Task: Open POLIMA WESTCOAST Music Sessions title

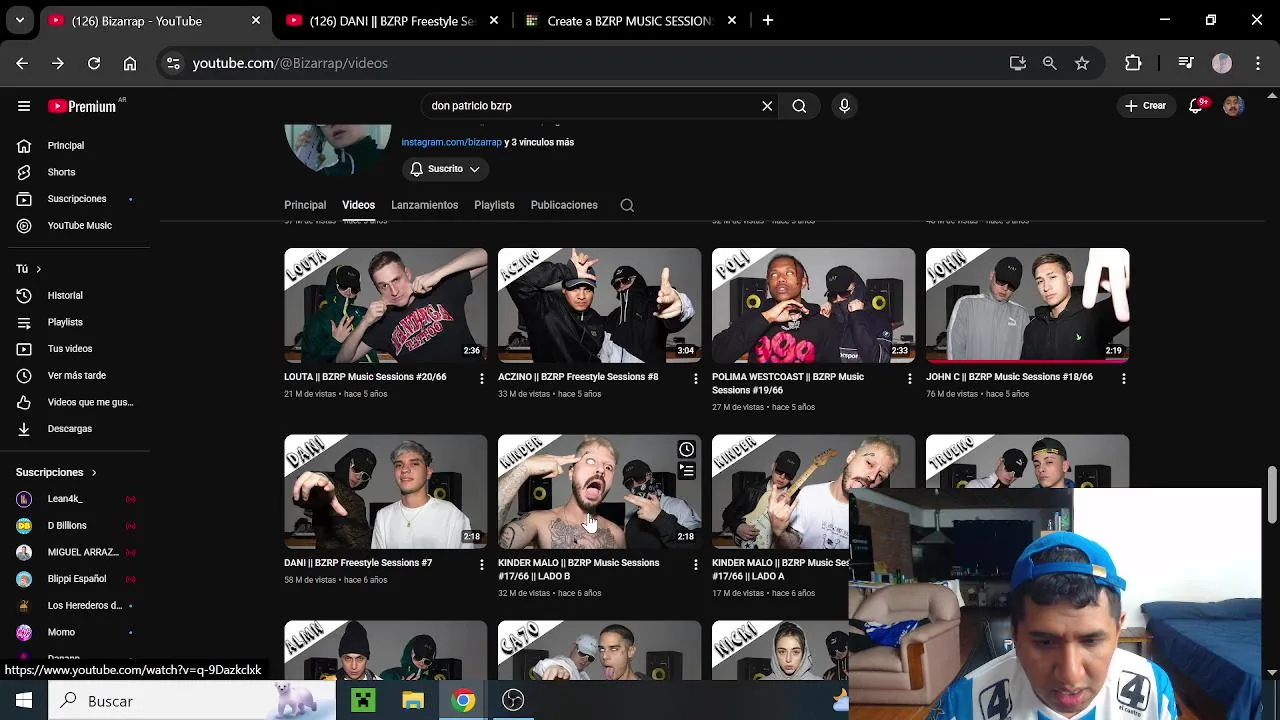Action: [x=788, y=383]
